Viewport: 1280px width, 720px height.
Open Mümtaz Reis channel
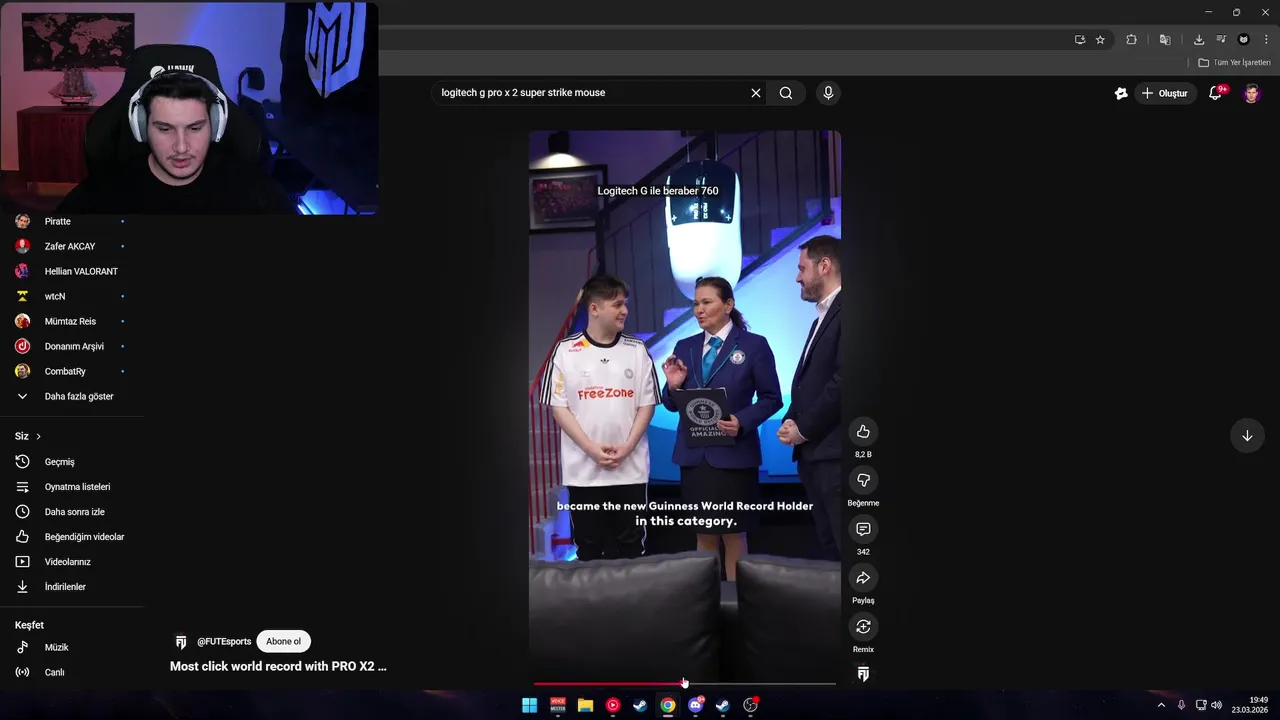click(72, 322)
